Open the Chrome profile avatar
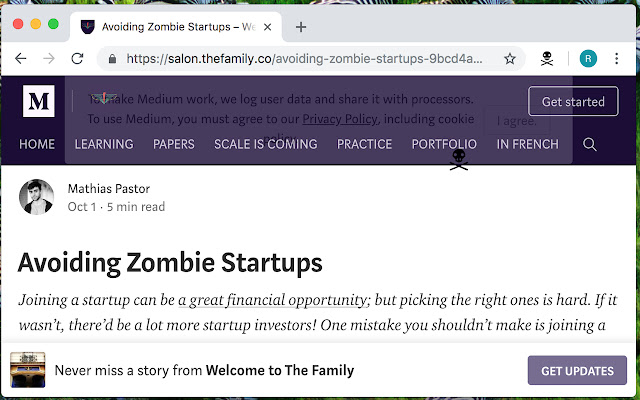The width and height of the screenshot is (640, 400). click(589, 59)
